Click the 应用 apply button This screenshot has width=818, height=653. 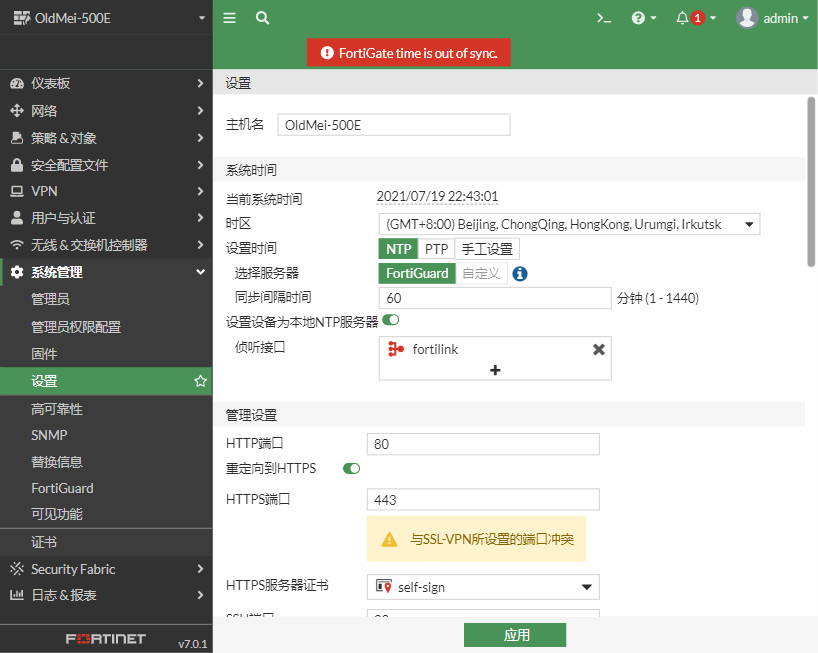[x=515, y=635]
